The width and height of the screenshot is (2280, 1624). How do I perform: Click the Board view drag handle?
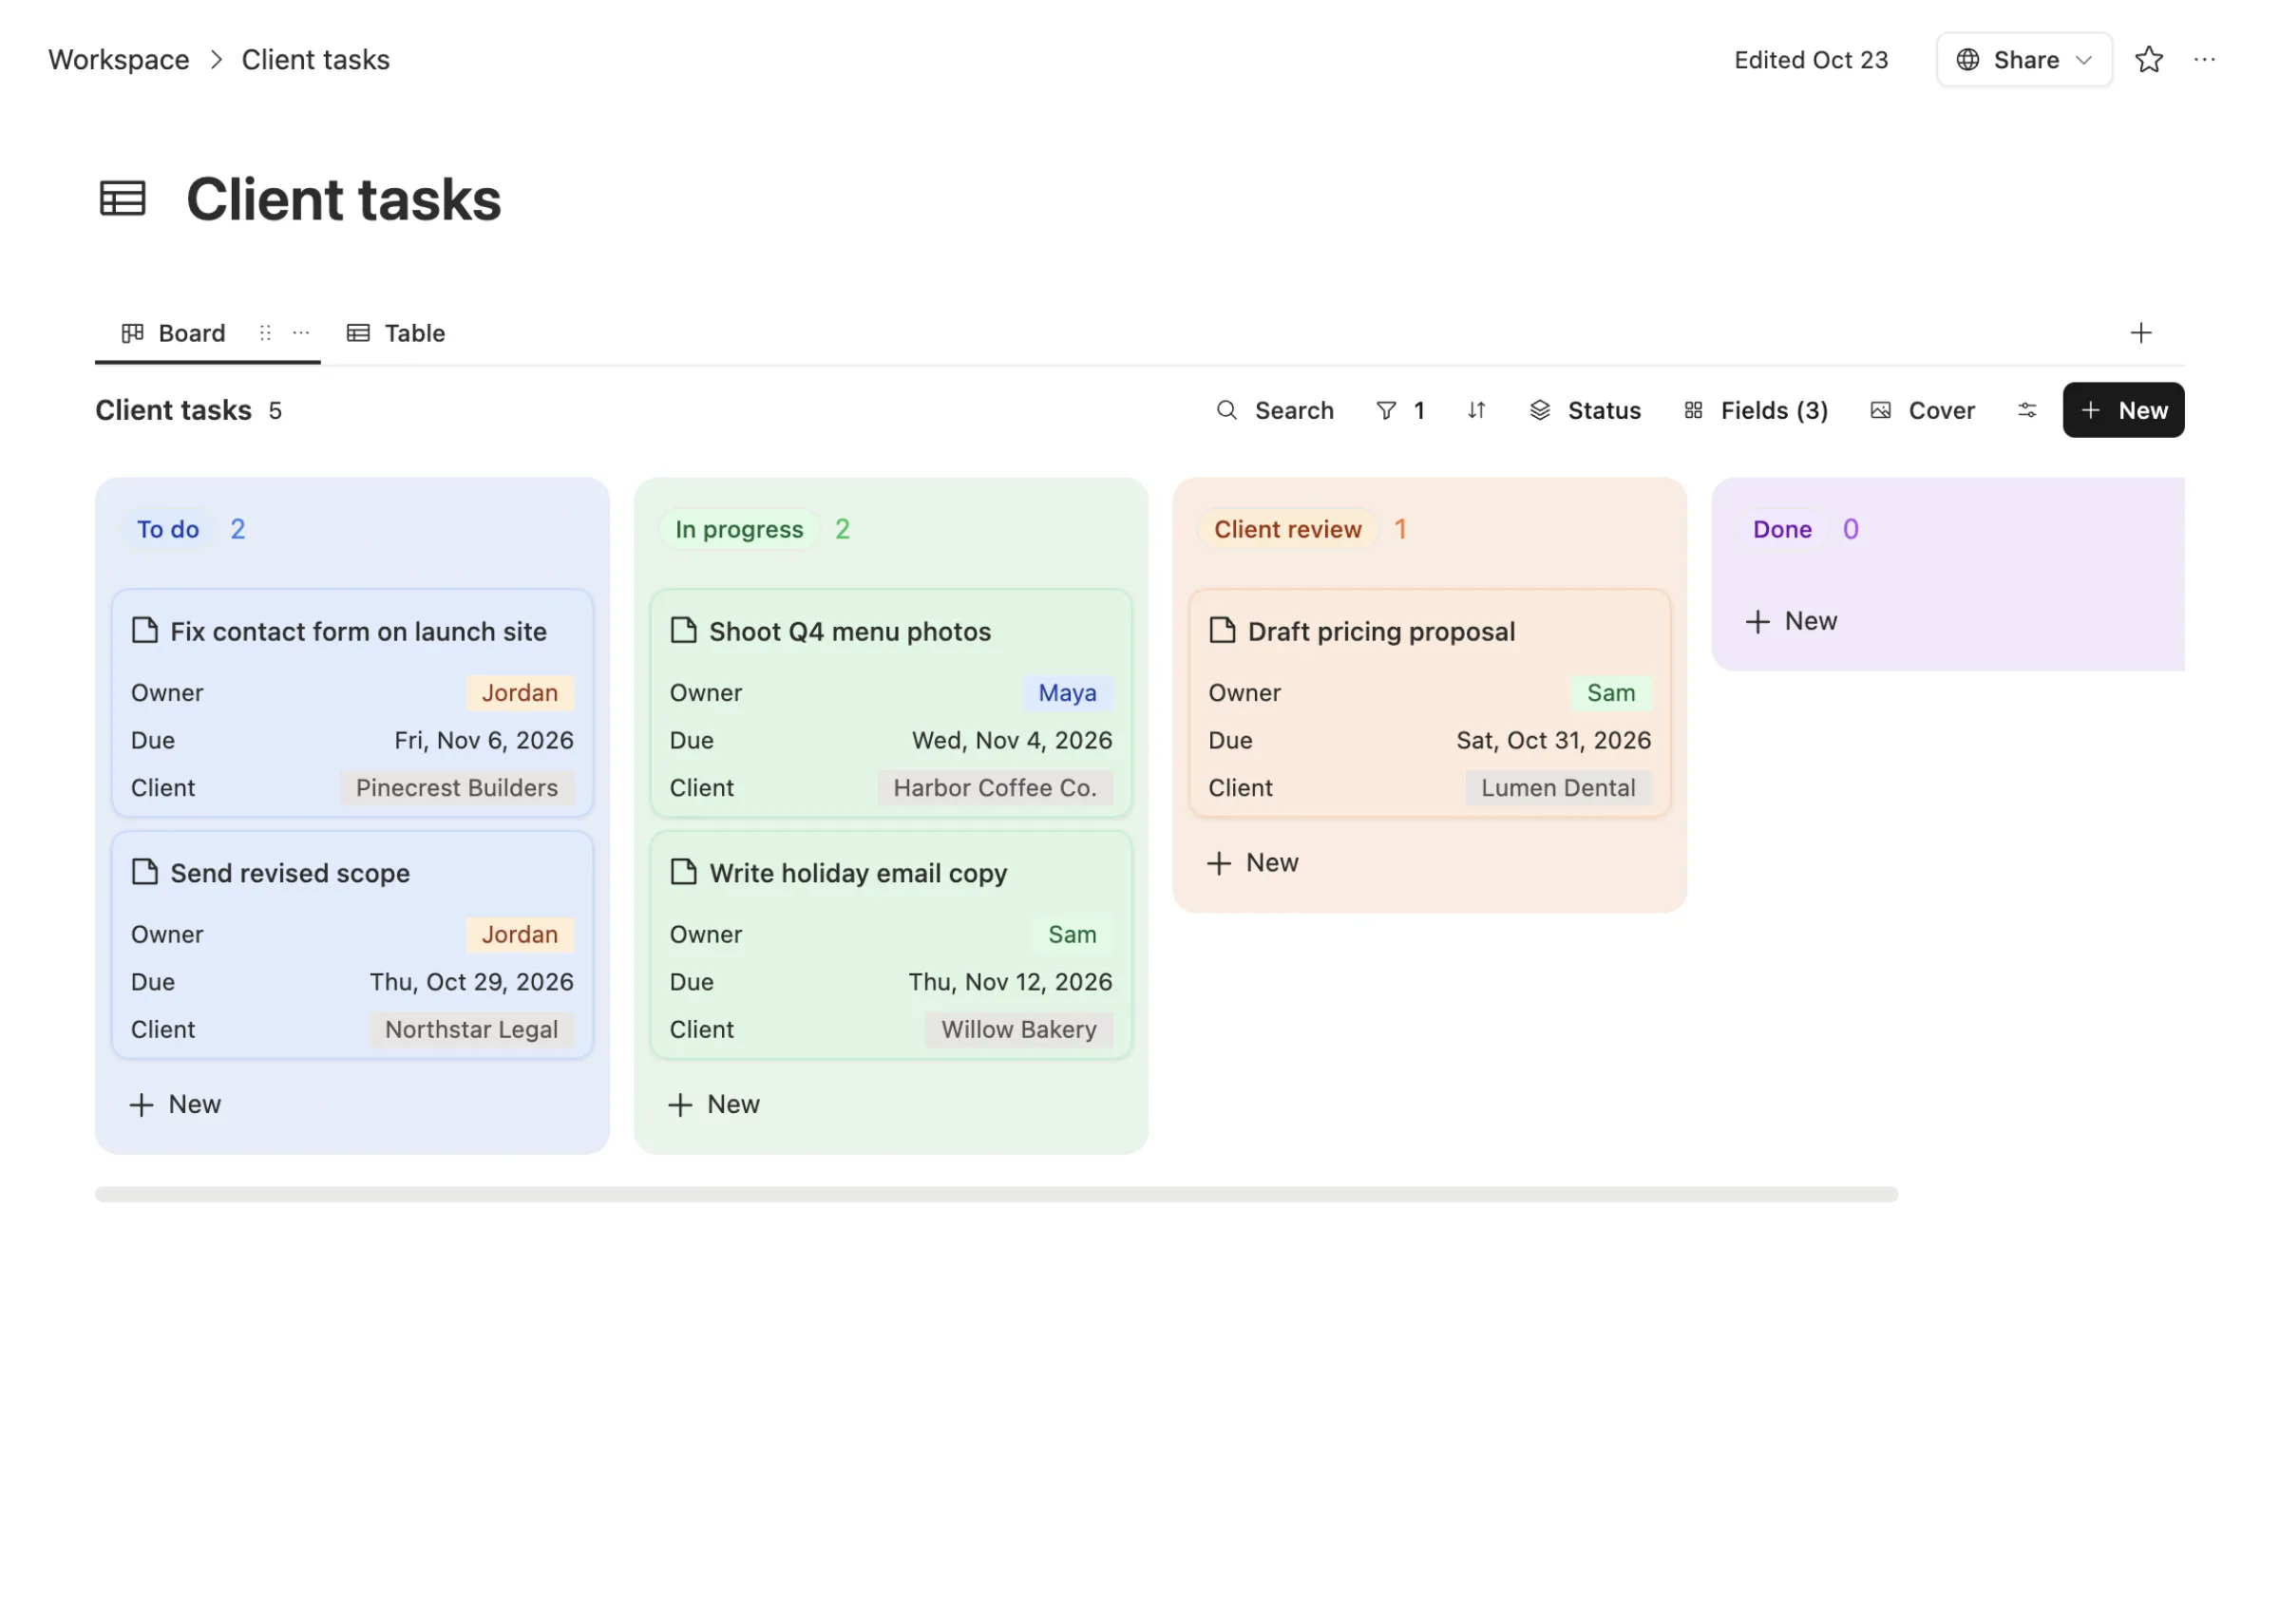coord(265,333)
